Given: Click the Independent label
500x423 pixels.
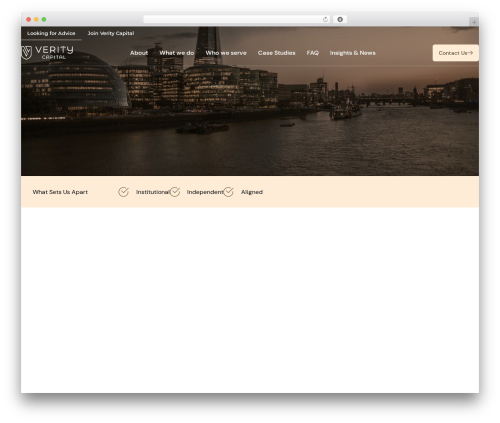Looking at the screenshot, I should (x=205, y=192).
